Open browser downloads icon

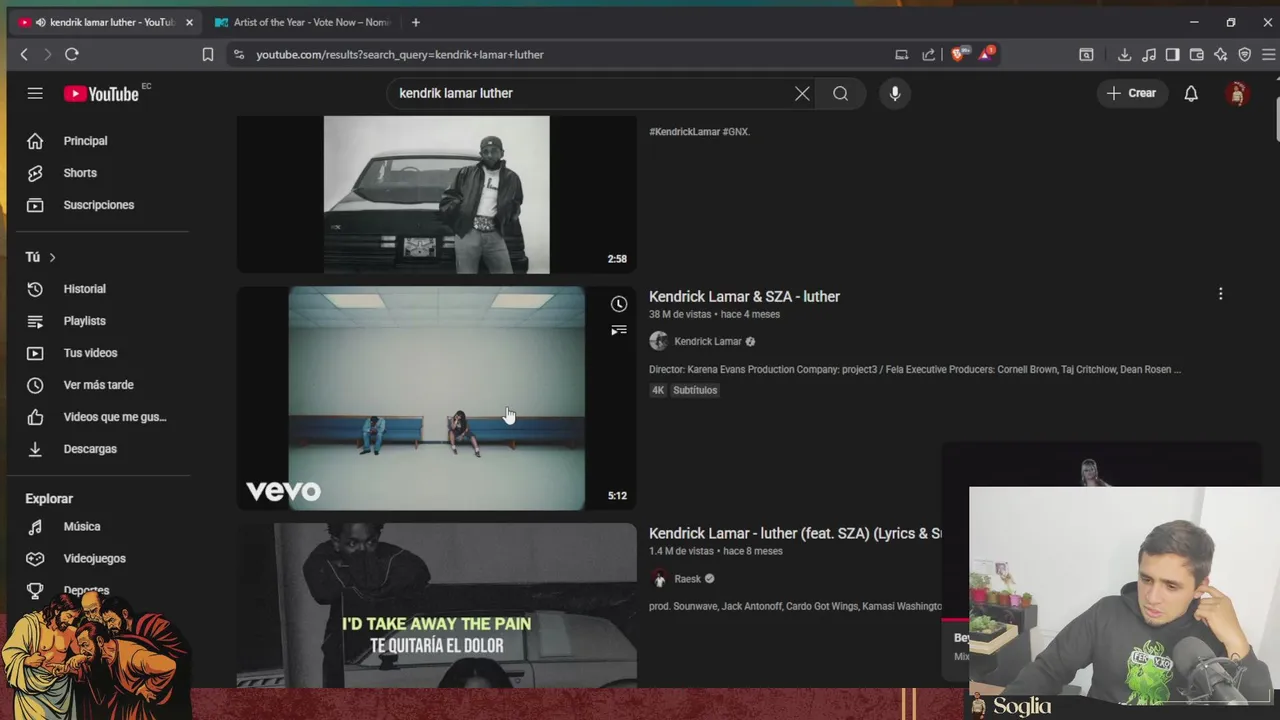pyautogui.click(x=1124, y=54)
